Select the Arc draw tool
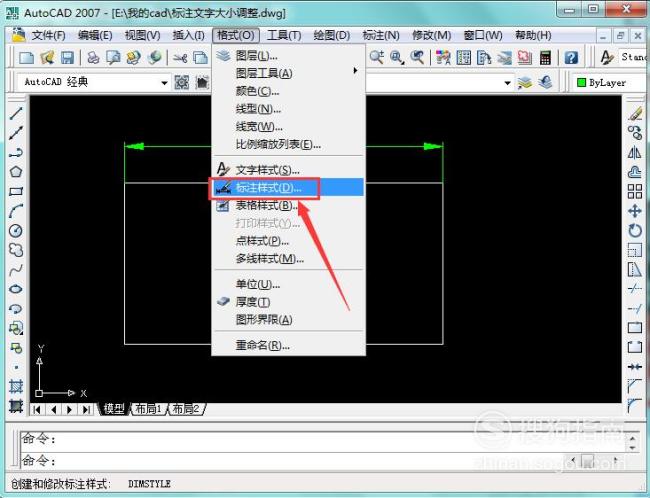Screen dimensions: 650x498 pyautogui.click(x=16, y=211)
